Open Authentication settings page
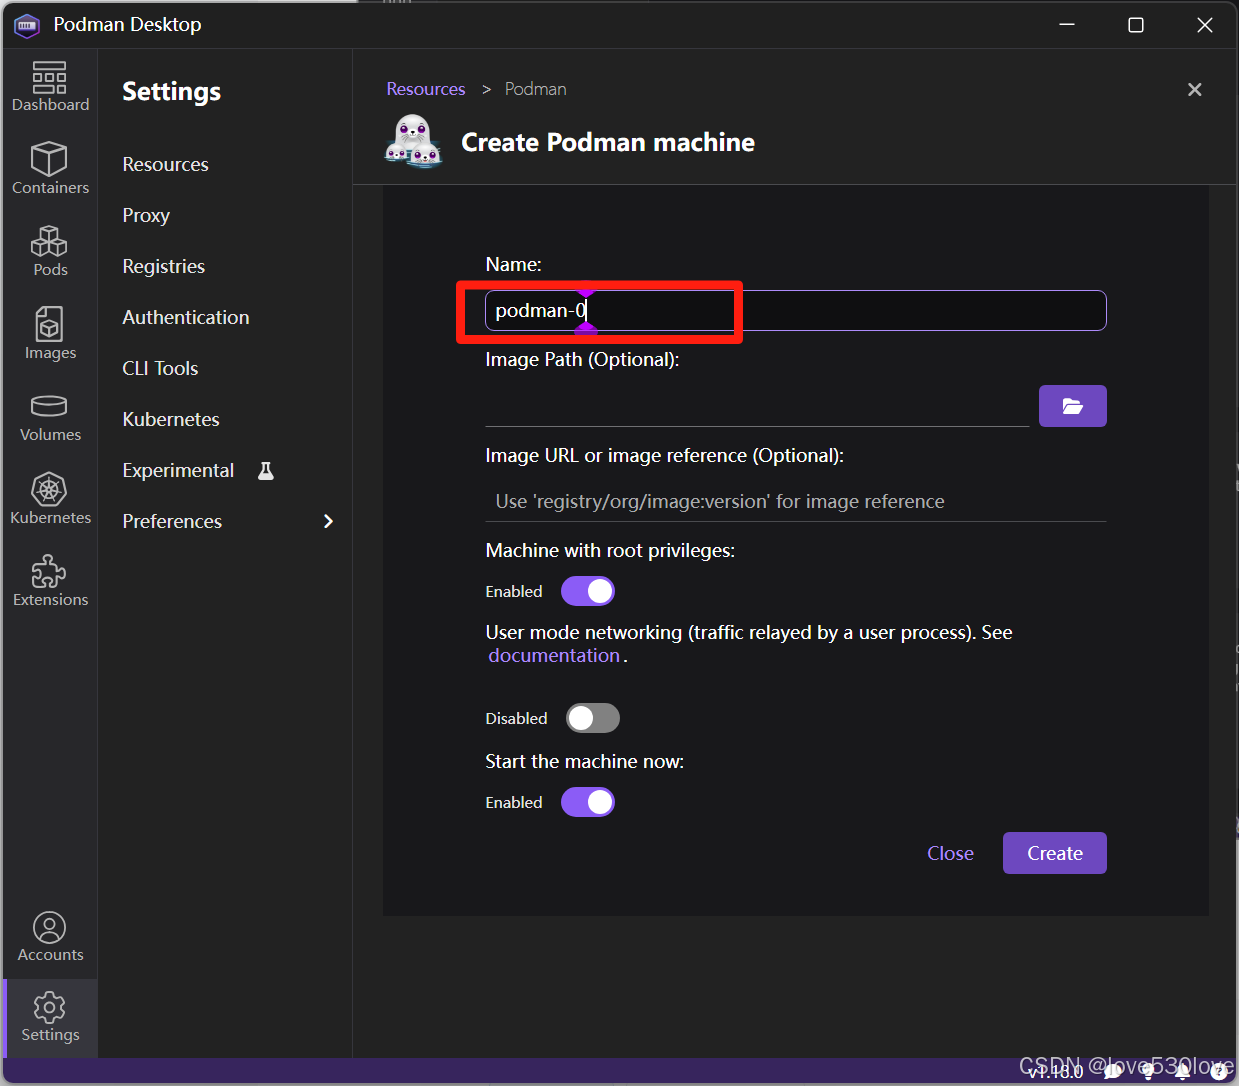Viewport: 1239px width, 1086px height. pyautogui.click(x=186, y=317)
